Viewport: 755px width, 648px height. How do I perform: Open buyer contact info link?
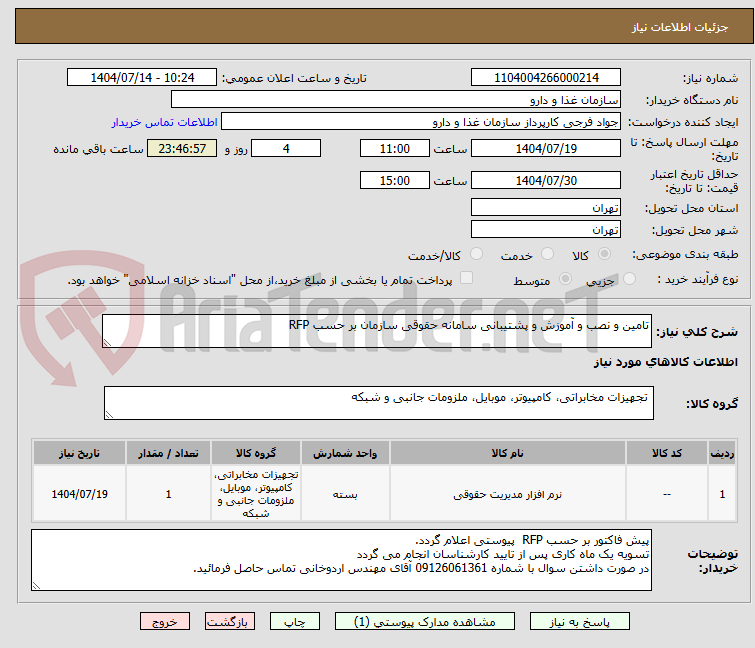coord(165,122)
